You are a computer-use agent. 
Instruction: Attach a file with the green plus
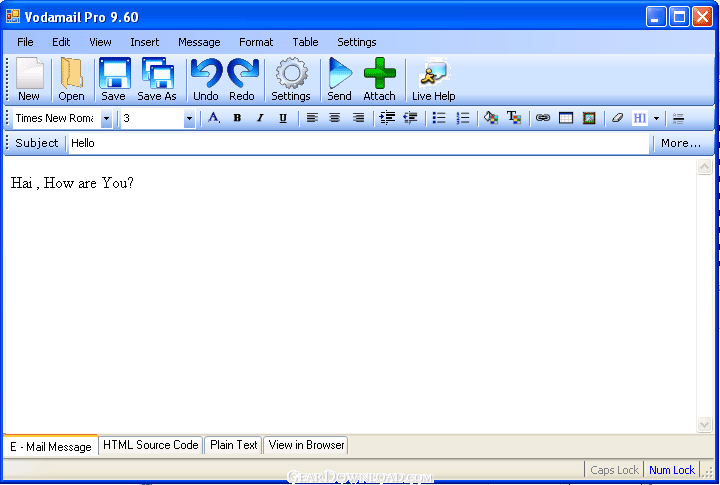(379, 79)
